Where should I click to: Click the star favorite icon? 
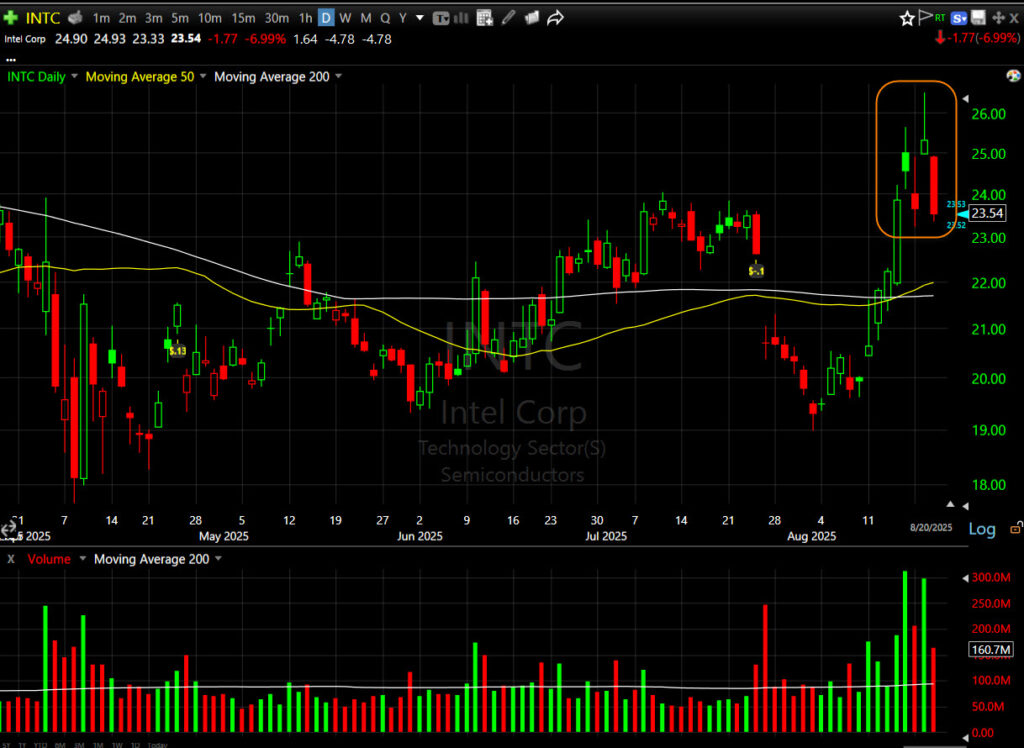pos(907,18)
